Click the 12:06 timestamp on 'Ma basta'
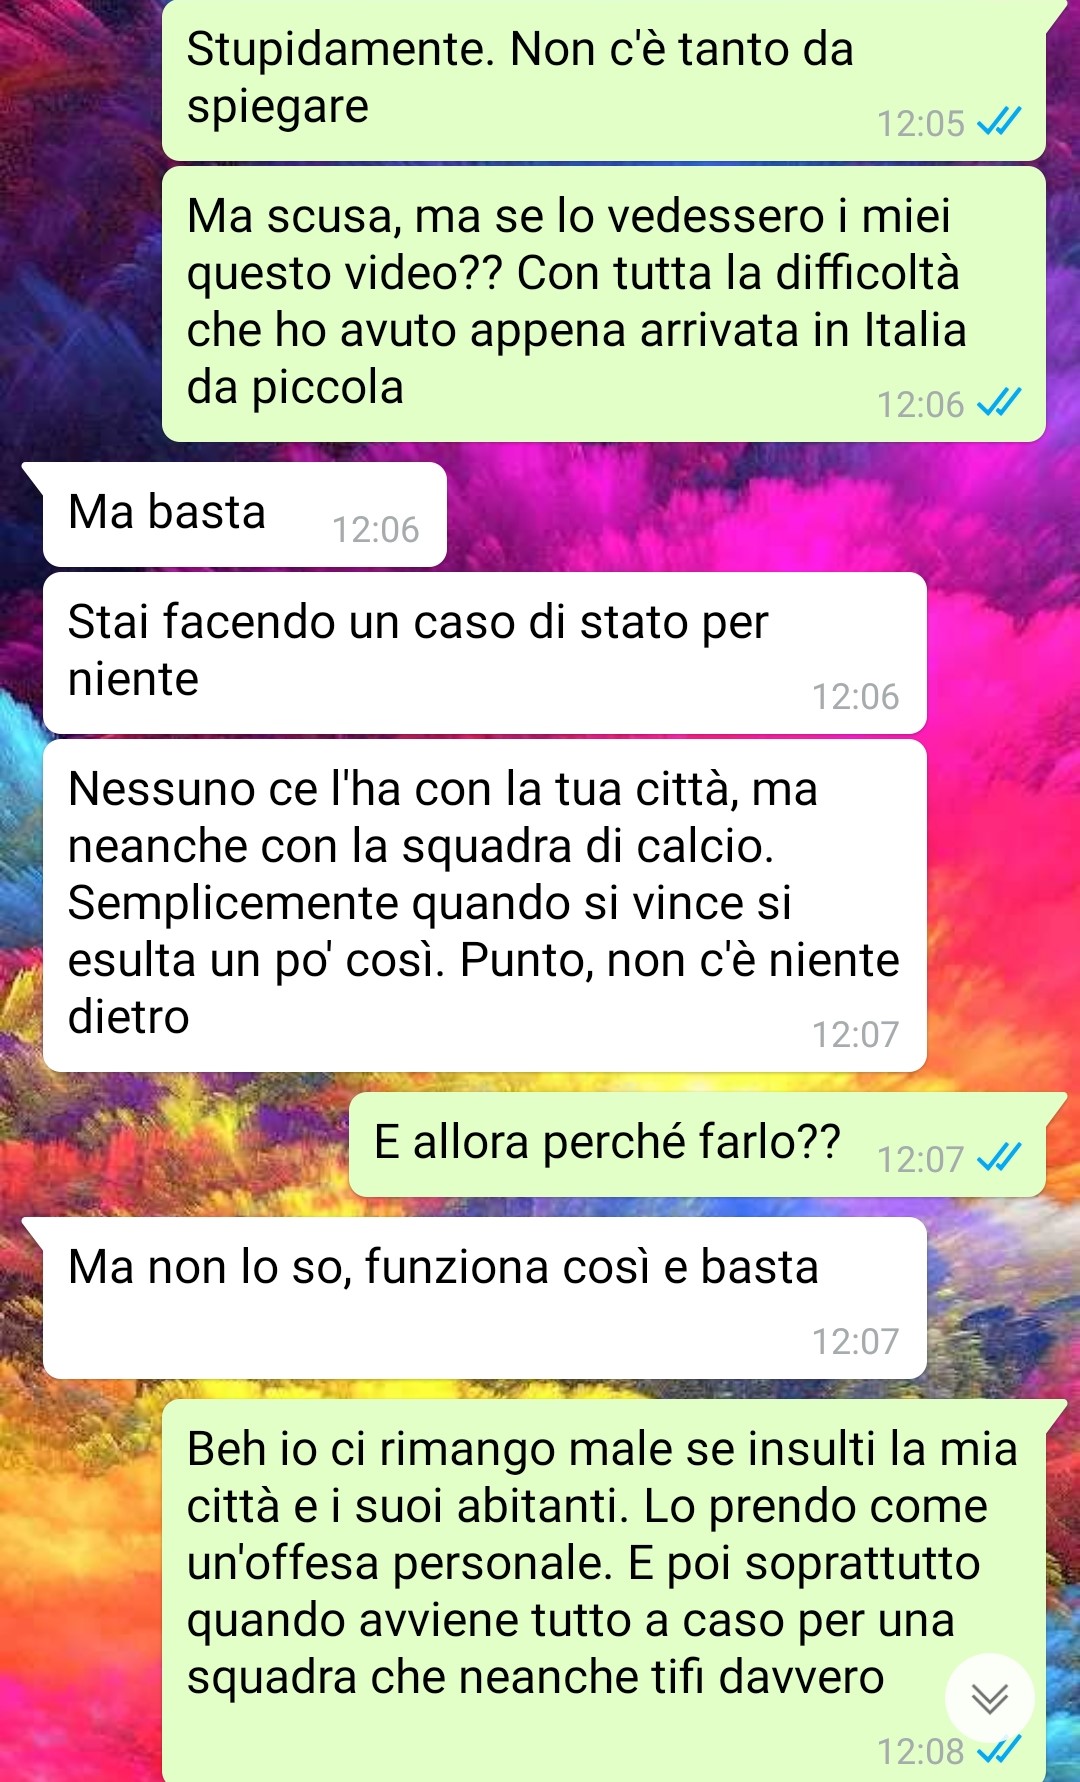The image size is (1080, 1782). click(x=376, y=529)
